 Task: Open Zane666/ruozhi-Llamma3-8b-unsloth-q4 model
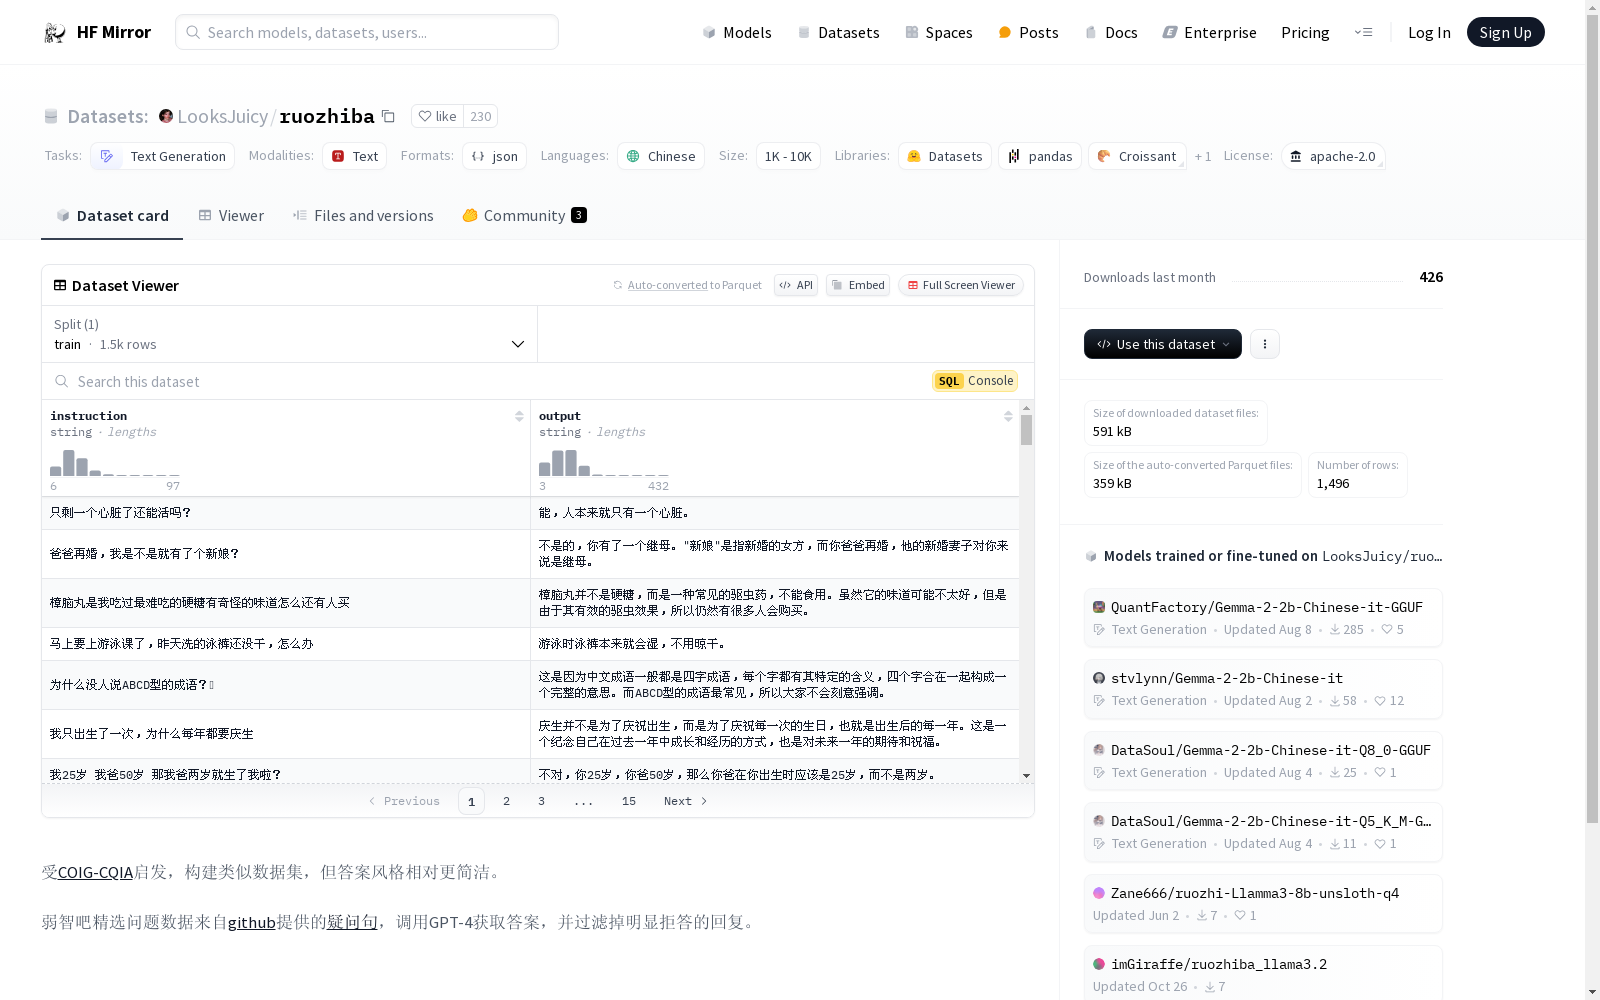pos(1263,903)
